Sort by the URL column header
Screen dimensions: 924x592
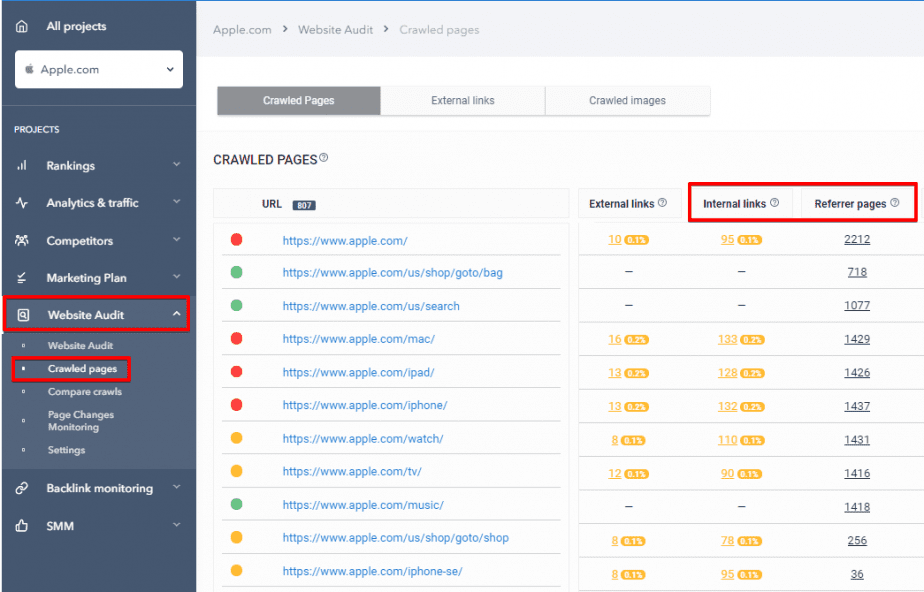click(x=272, y=204)
